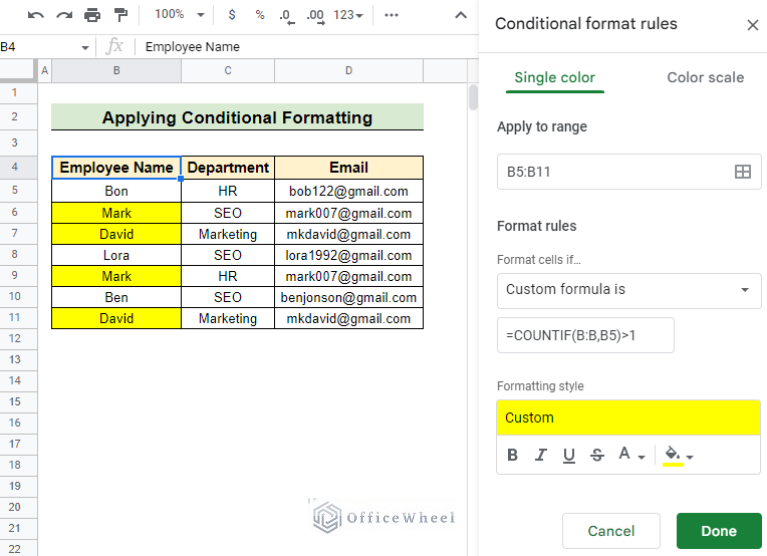Click the green Done button
The width and height of the screenshot is (767, 556).
718,531
